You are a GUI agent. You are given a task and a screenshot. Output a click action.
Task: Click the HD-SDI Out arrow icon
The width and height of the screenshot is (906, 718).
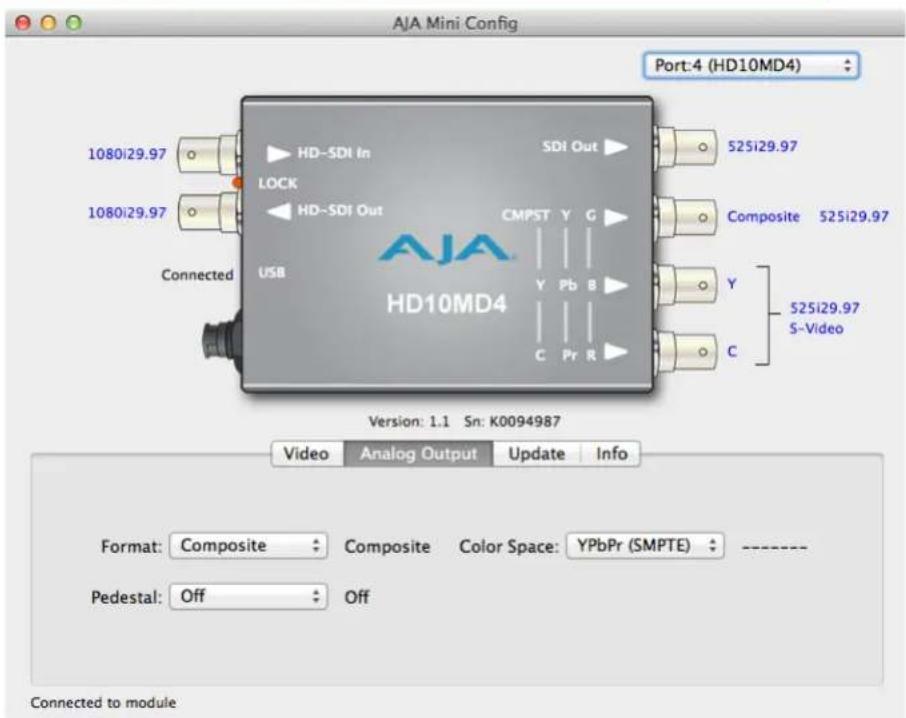(x=278, y=211)
